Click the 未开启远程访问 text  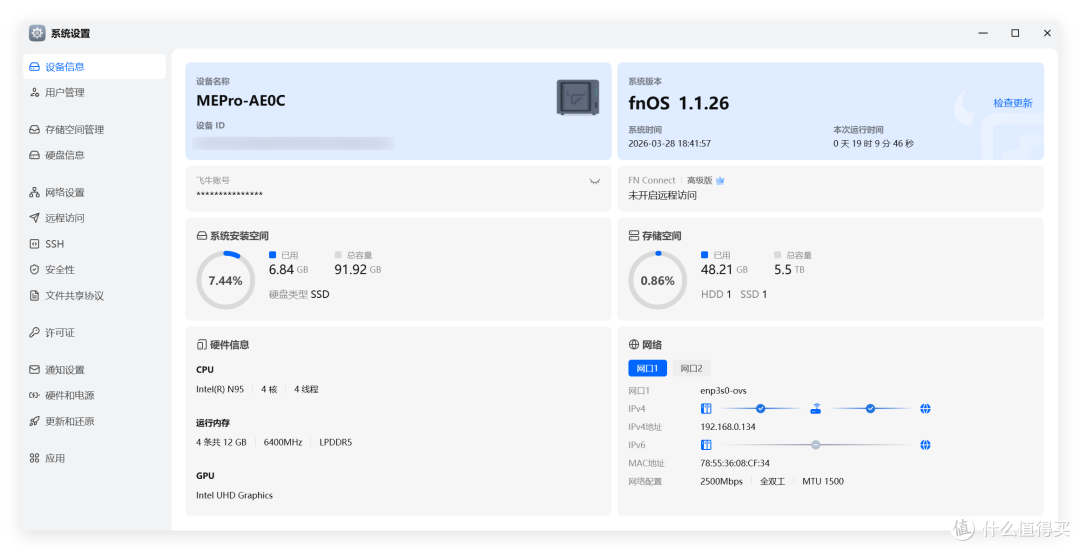663,196
